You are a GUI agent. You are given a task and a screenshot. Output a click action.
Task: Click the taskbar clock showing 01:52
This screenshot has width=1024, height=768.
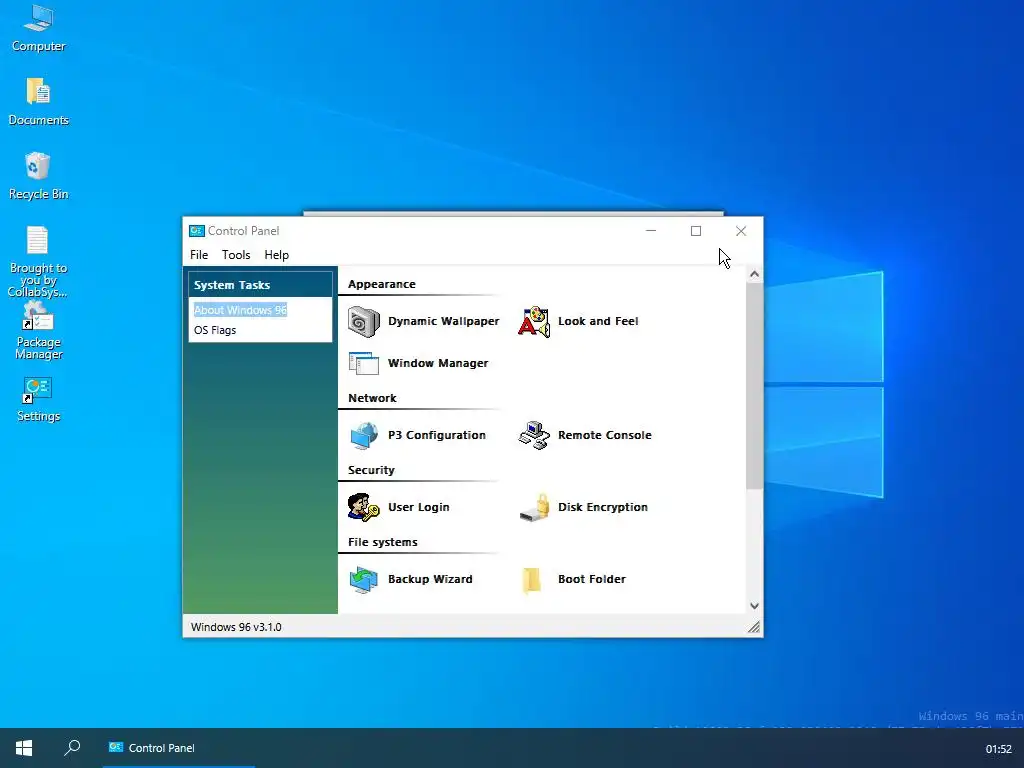(998, 749)
